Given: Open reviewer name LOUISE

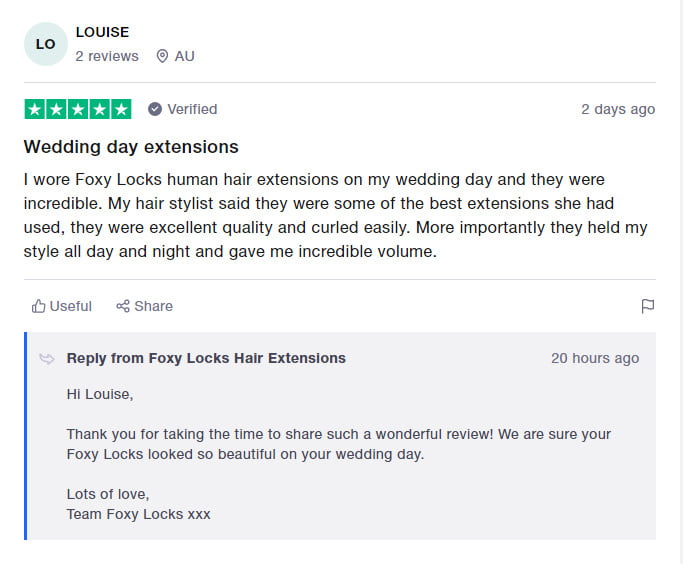Looking at the screenshot, I should 102,32.
